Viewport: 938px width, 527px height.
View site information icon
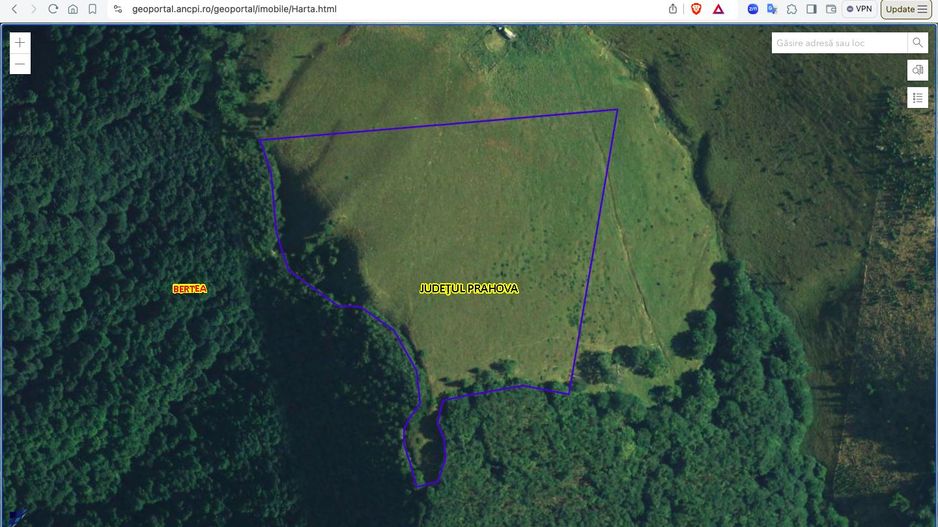(x=118, y=9)
